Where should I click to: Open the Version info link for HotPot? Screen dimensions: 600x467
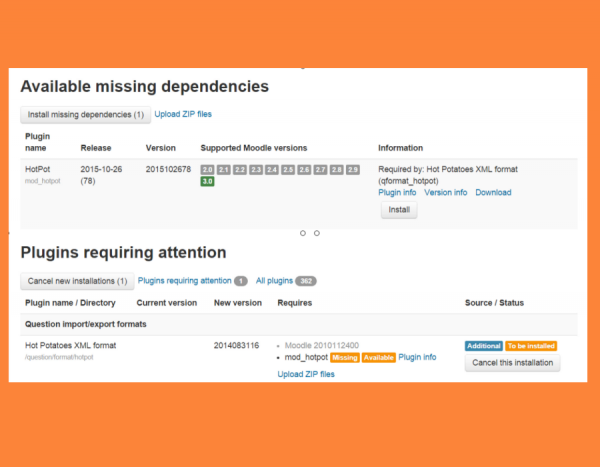tap(446, 192)
